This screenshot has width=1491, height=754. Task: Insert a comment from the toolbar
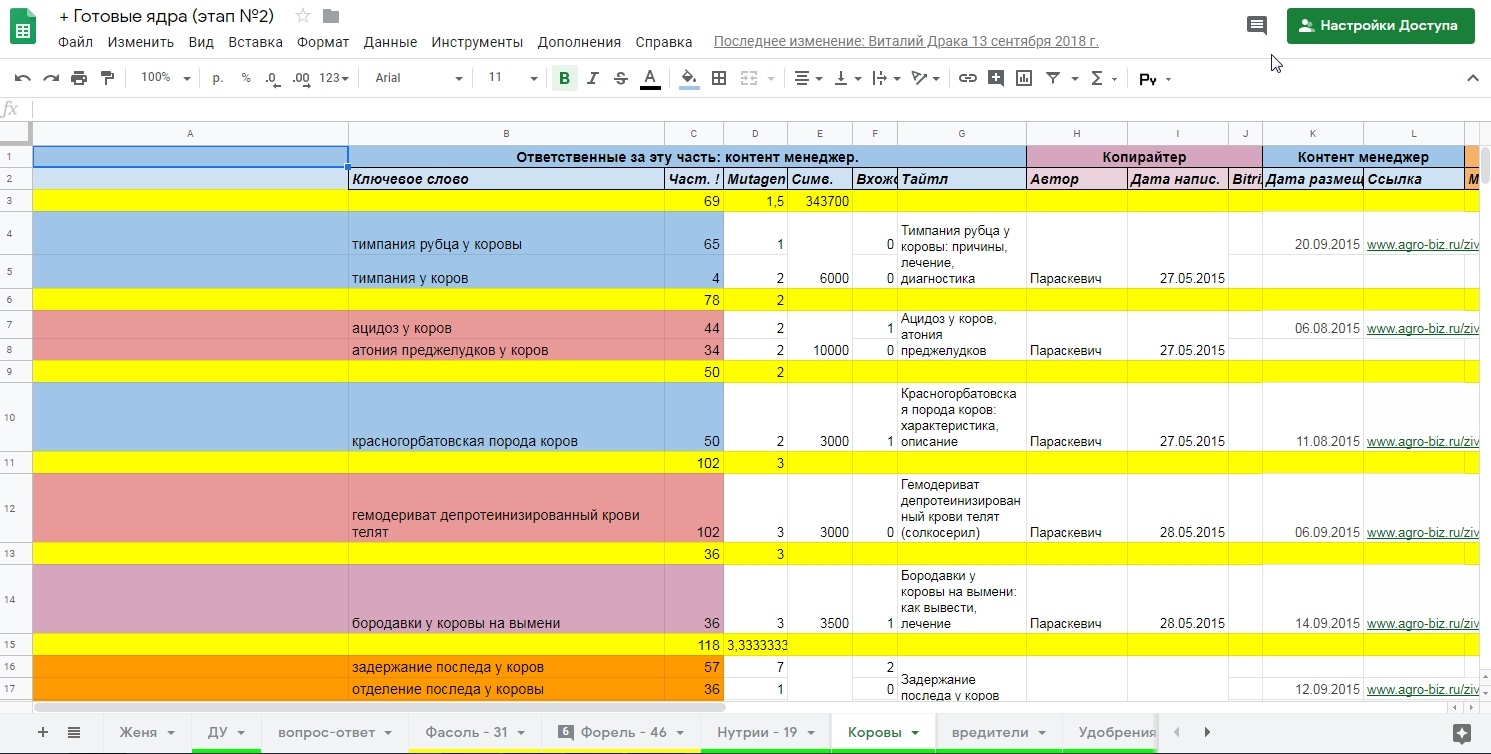996,78
